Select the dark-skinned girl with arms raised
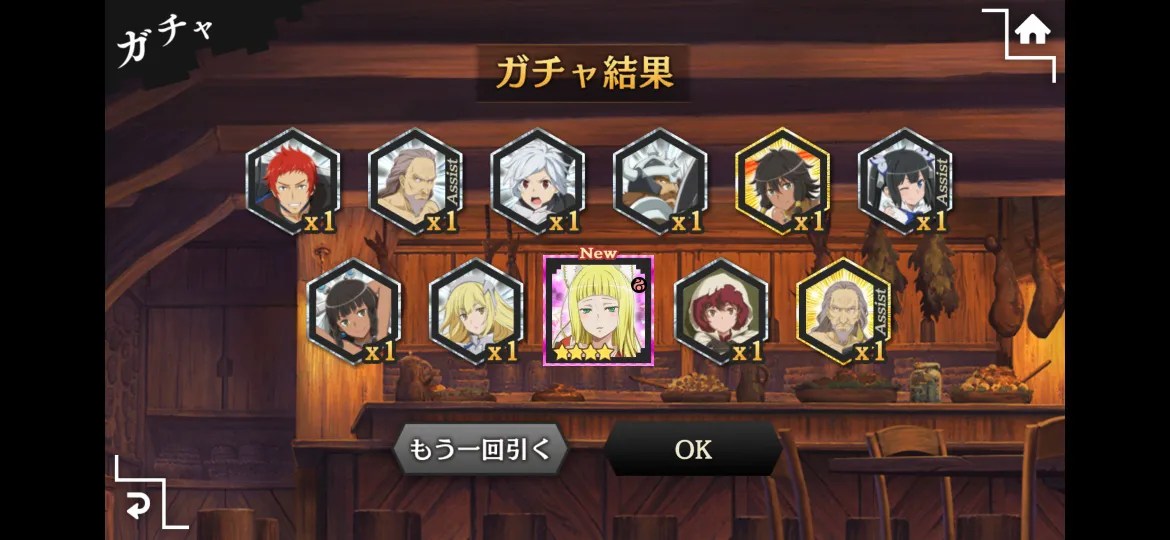Viewport: 1170px width, 540px height. (354, 311)
